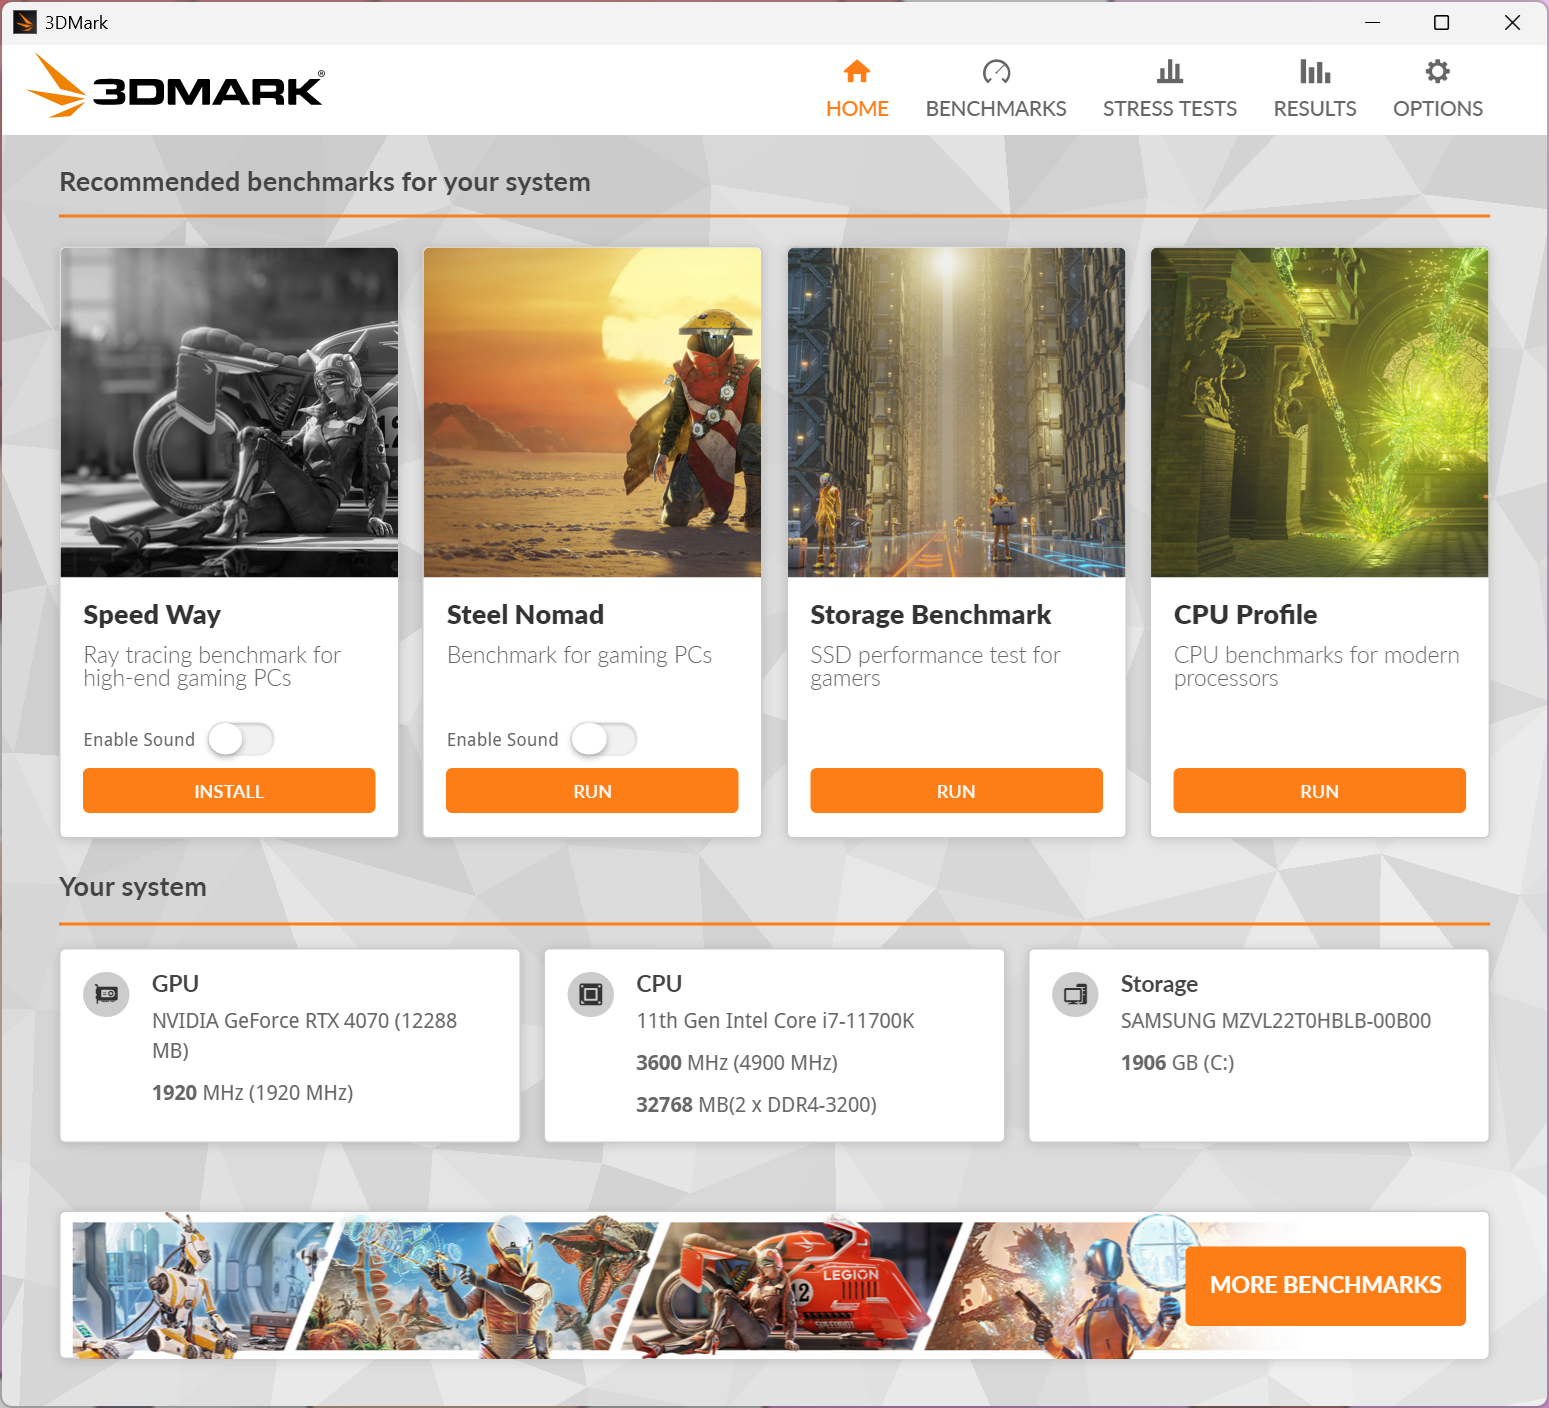
Task: Click "1906 GB (C:)" storage value
Action: [x=1177, y=1063]
